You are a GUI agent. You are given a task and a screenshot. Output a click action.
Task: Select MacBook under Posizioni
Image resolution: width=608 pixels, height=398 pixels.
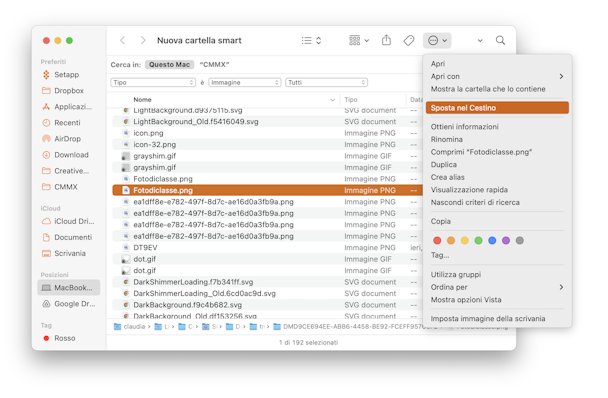[x=69, y=287]
